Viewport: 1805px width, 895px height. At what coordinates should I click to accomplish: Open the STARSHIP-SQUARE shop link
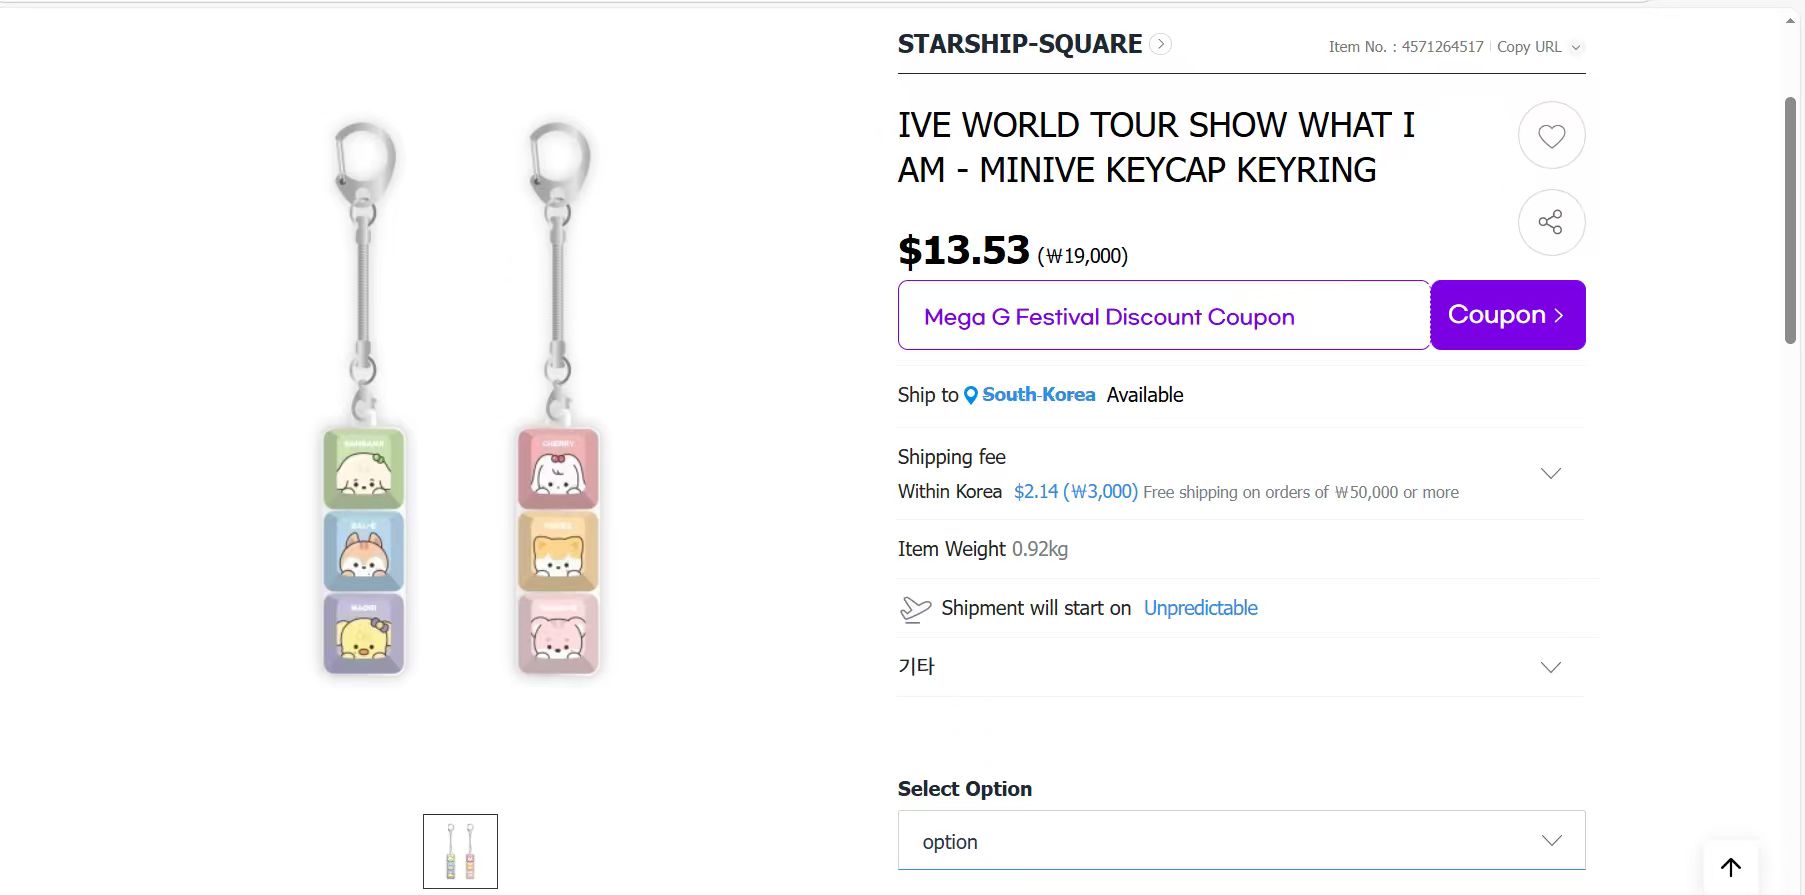pos(1019,44)
